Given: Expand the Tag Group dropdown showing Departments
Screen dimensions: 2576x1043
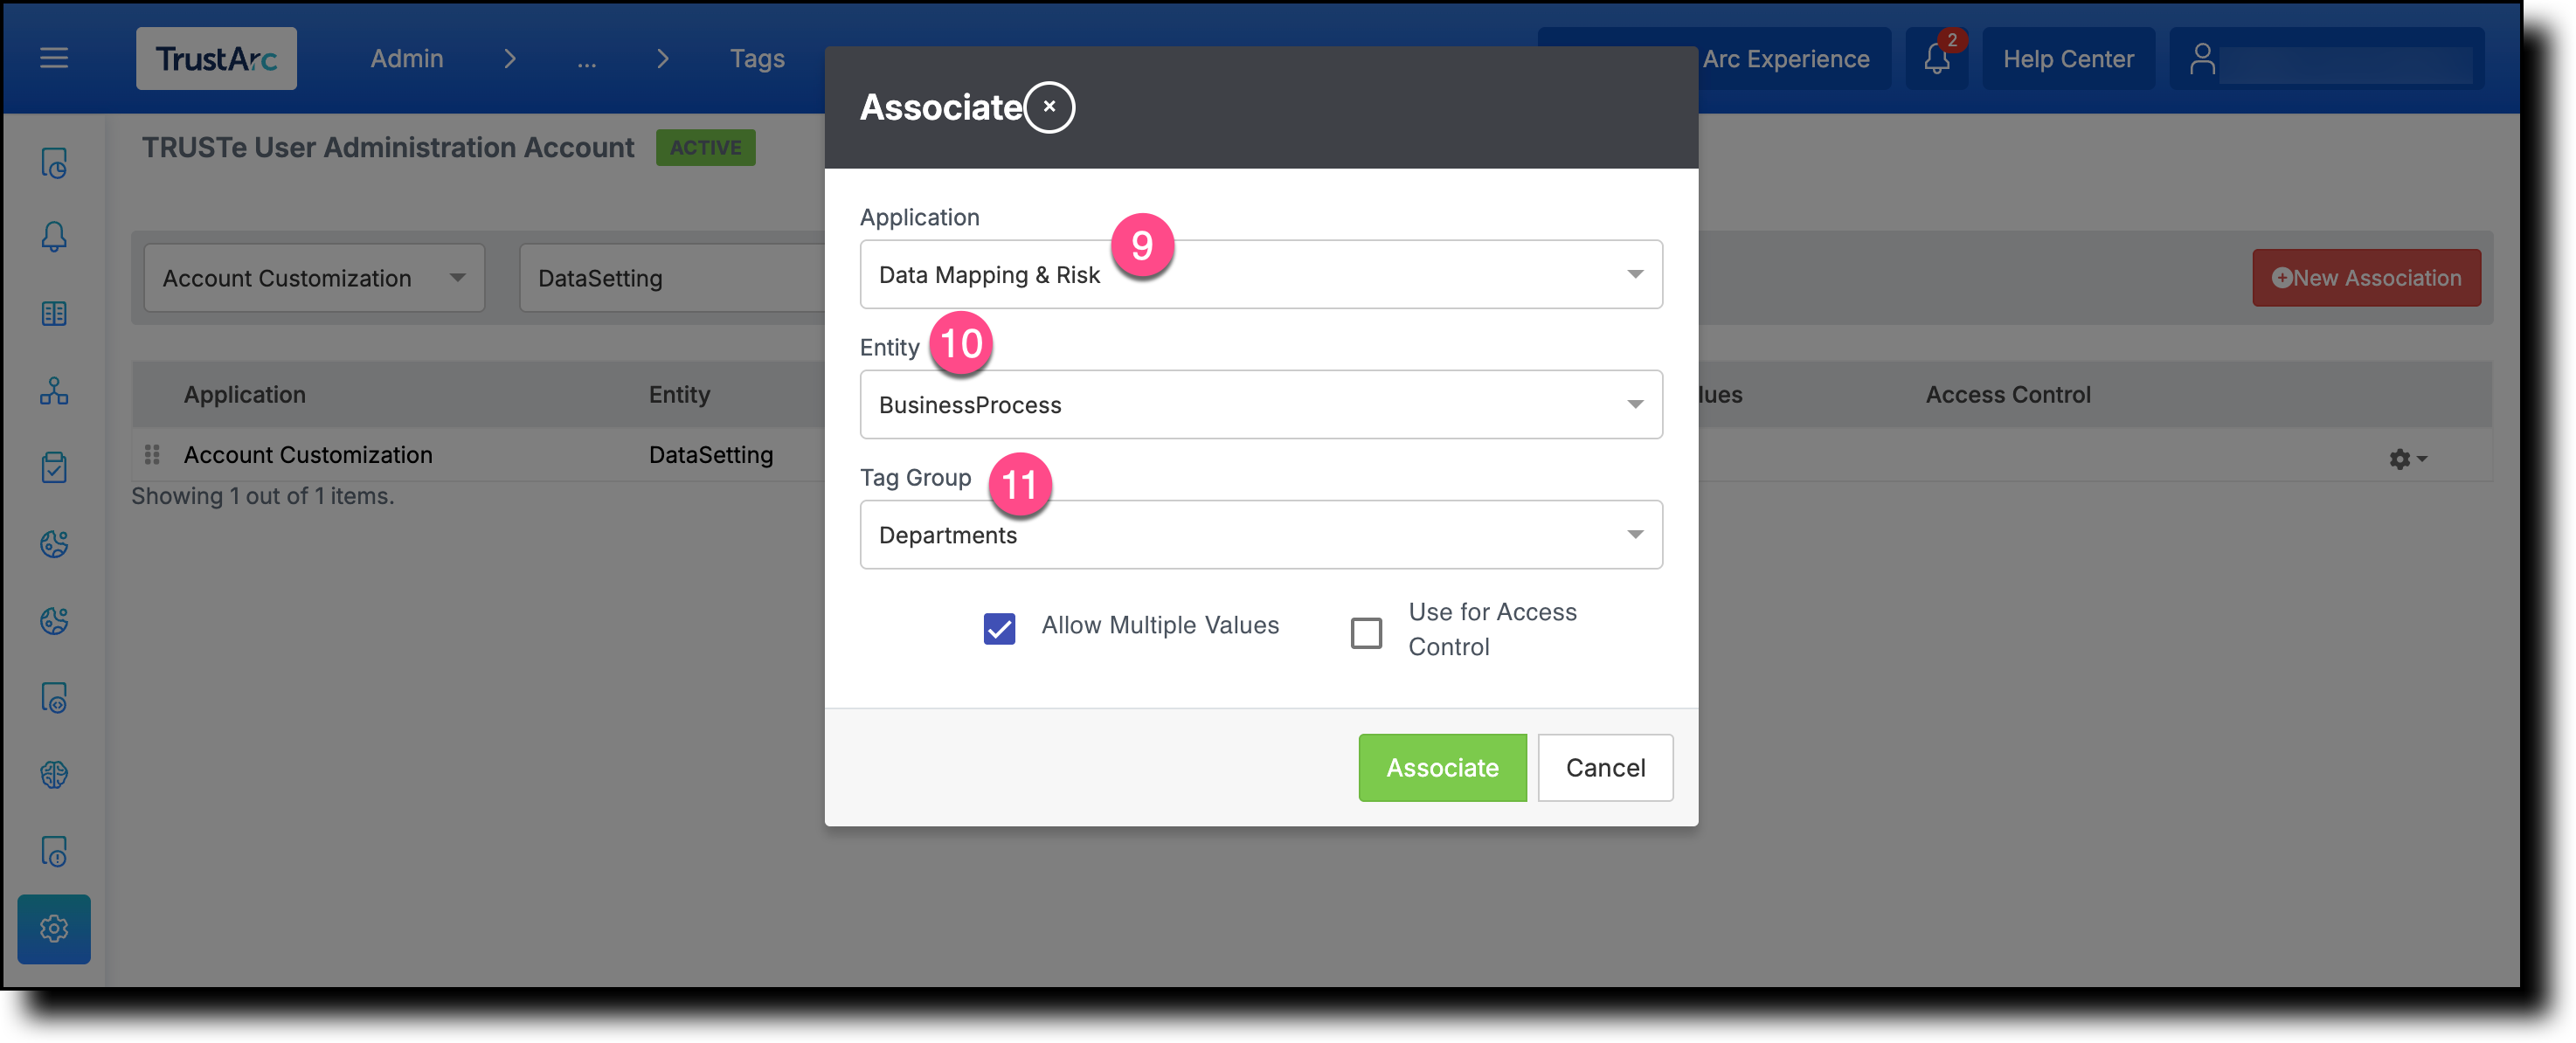Looking at the screenshot, I should coord(1261,534).
